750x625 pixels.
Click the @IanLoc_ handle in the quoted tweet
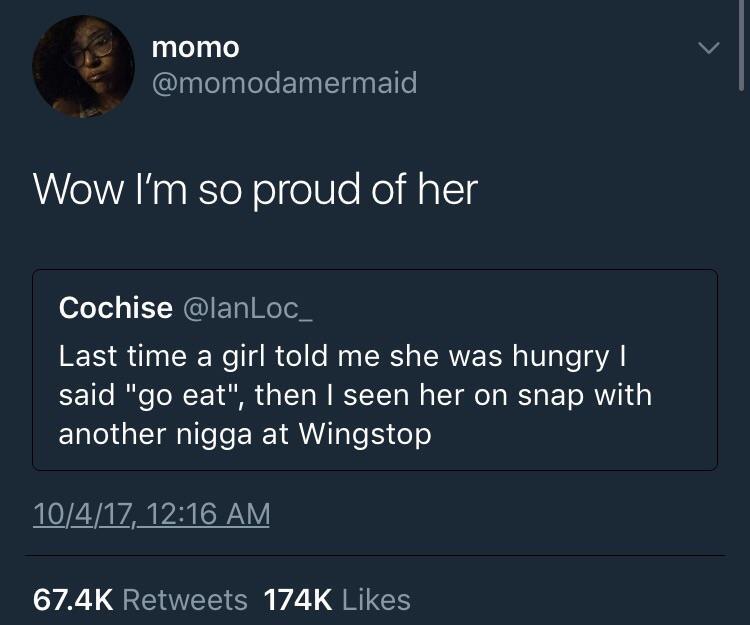point(247,308)
